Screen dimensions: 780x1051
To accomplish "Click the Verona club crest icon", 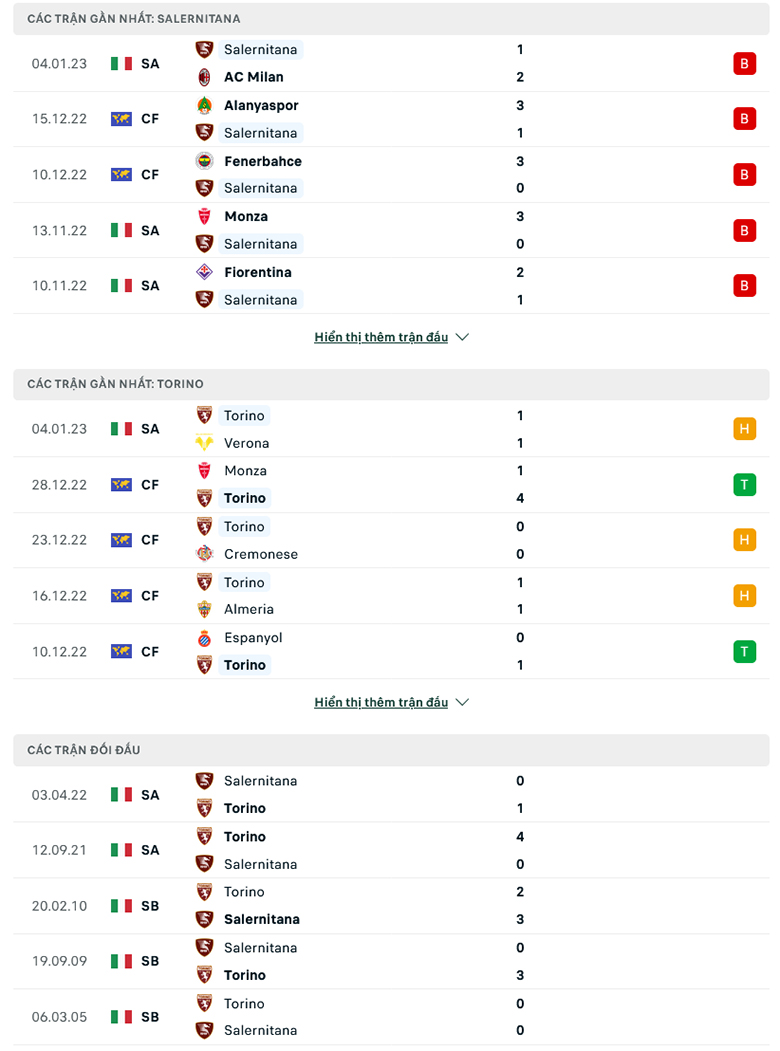I will point(204,443).
